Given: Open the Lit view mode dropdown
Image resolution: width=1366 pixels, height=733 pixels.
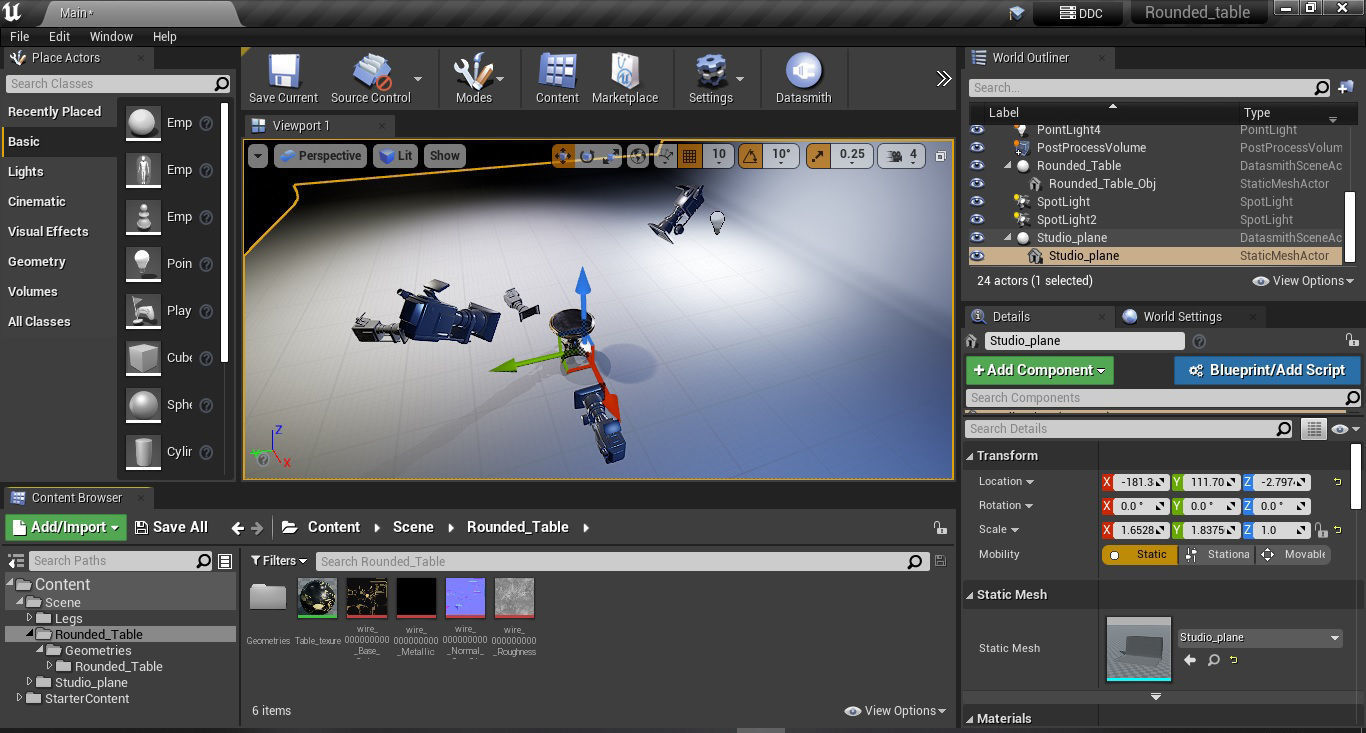Looking at the screenshot, I should coord(396,155).
